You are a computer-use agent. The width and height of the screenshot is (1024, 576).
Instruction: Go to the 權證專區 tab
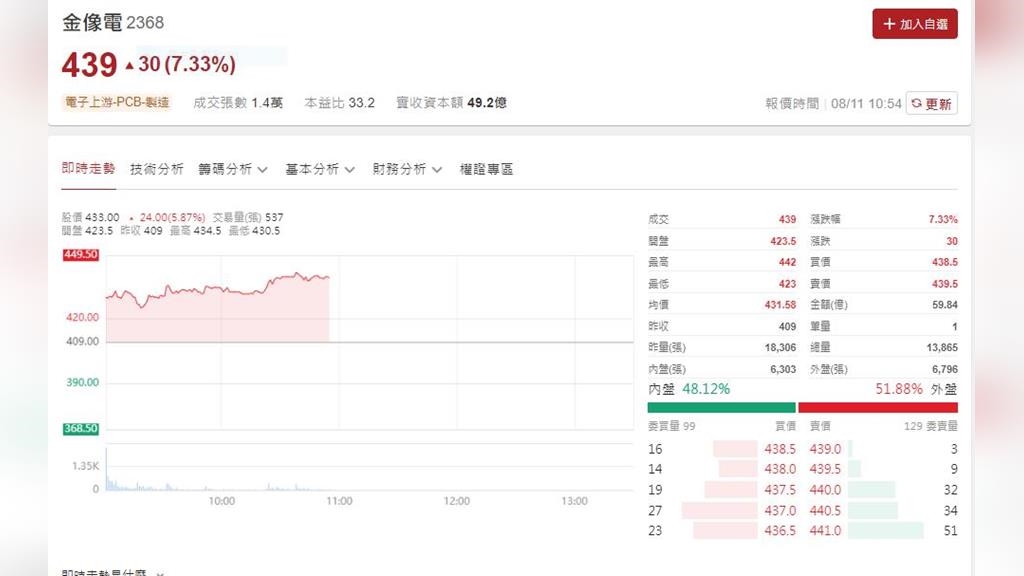[486, 169]
